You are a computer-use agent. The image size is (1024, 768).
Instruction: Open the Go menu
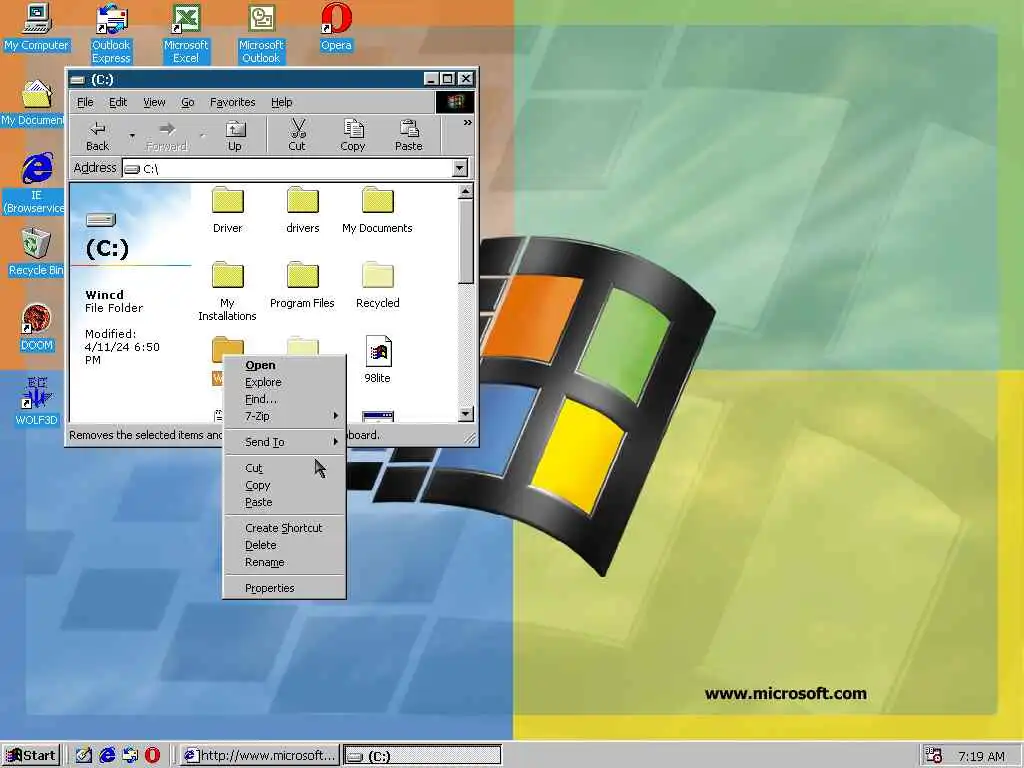tap(187, 103)
